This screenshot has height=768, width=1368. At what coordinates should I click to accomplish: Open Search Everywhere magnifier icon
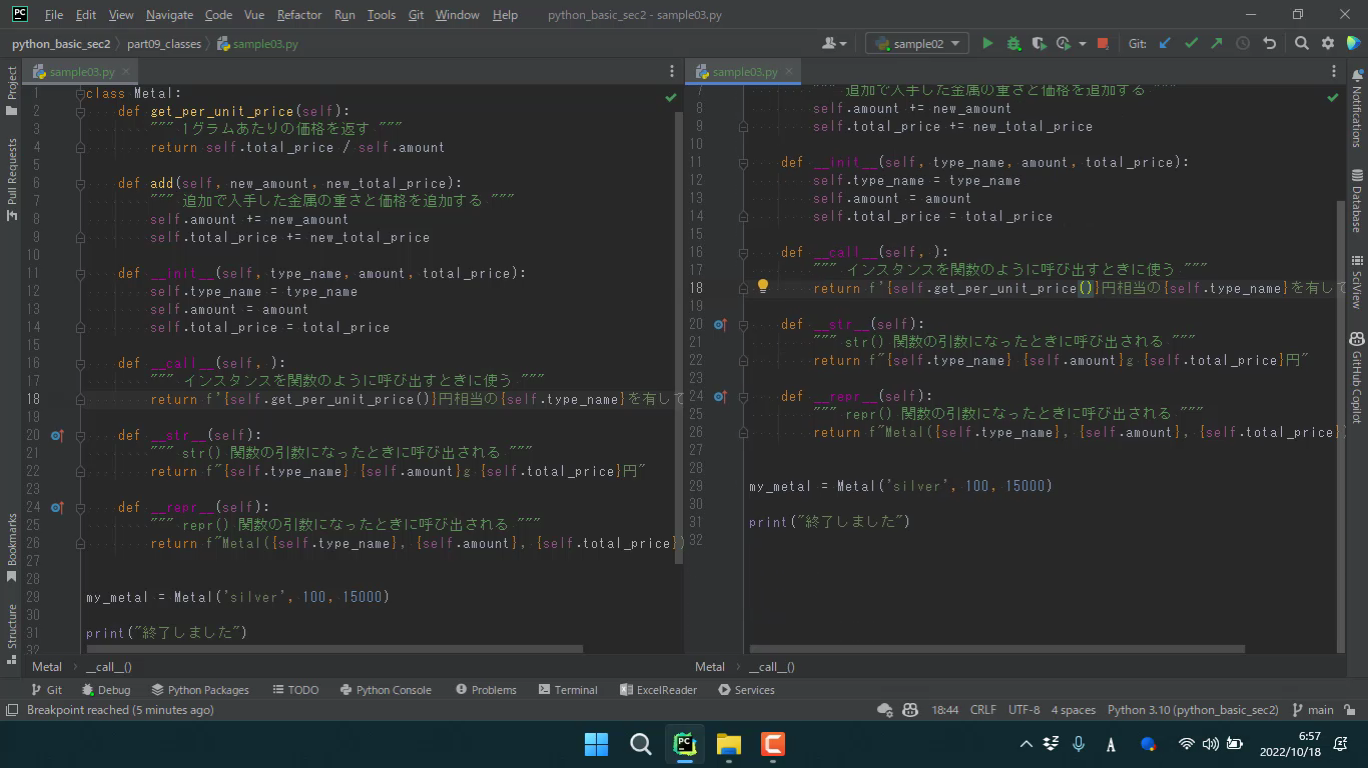pos(1301,44)
